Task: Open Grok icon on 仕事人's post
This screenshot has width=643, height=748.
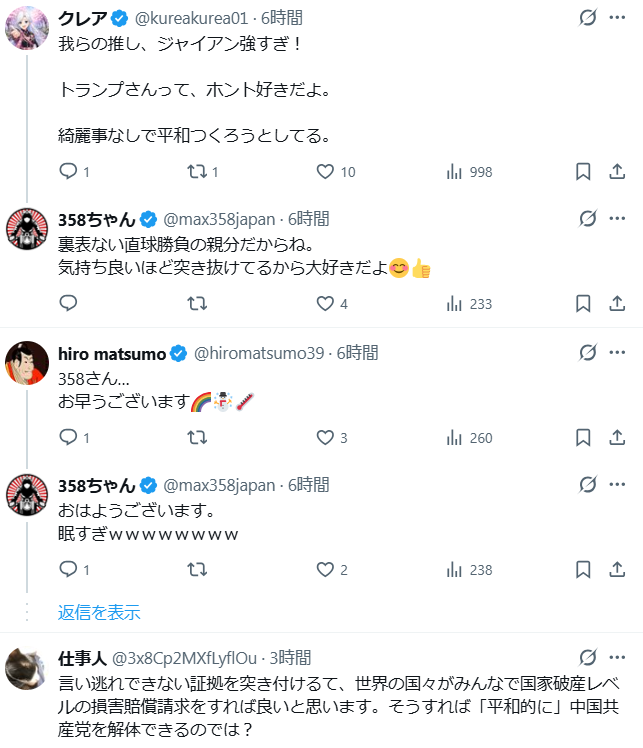Action: (x=588, y=658)
